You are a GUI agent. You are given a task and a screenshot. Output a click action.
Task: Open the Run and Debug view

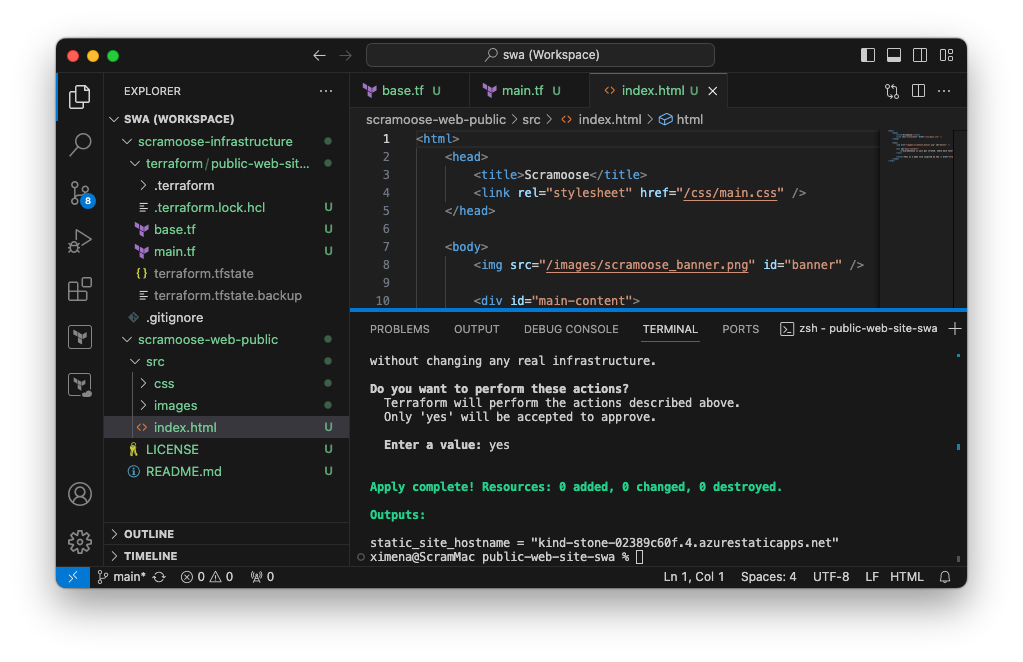[80, 241]
